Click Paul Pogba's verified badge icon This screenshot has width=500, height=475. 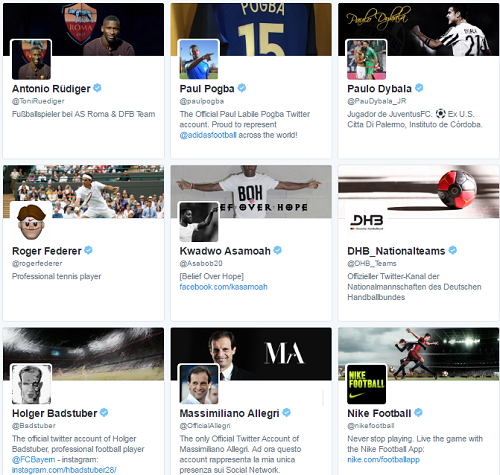[242, 88]
